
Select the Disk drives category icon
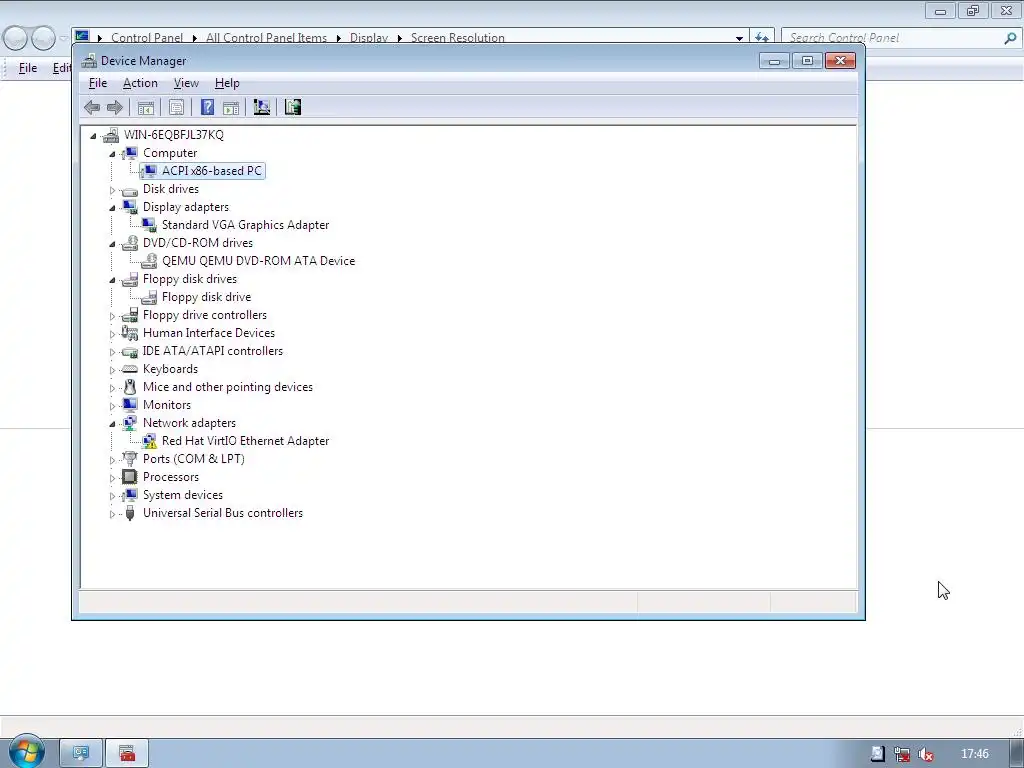click(130, 190)
